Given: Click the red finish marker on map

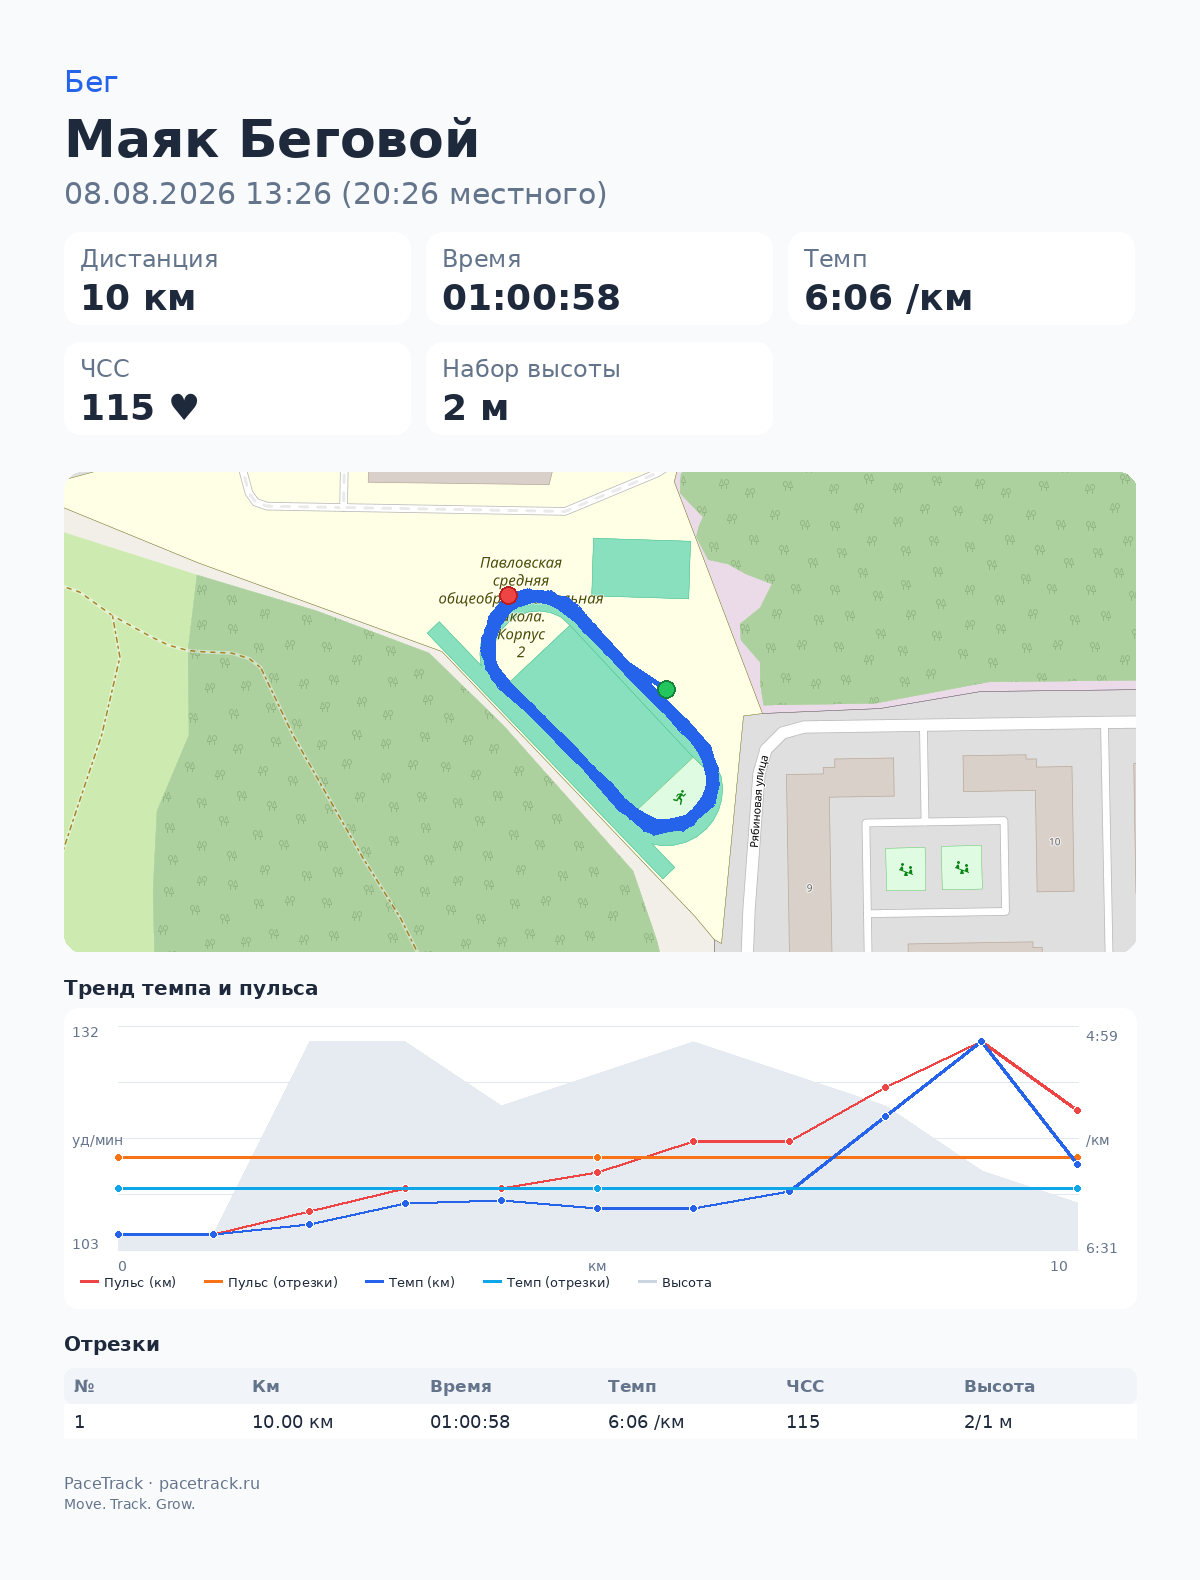Looking at the screenshot, I should (508, 596).
